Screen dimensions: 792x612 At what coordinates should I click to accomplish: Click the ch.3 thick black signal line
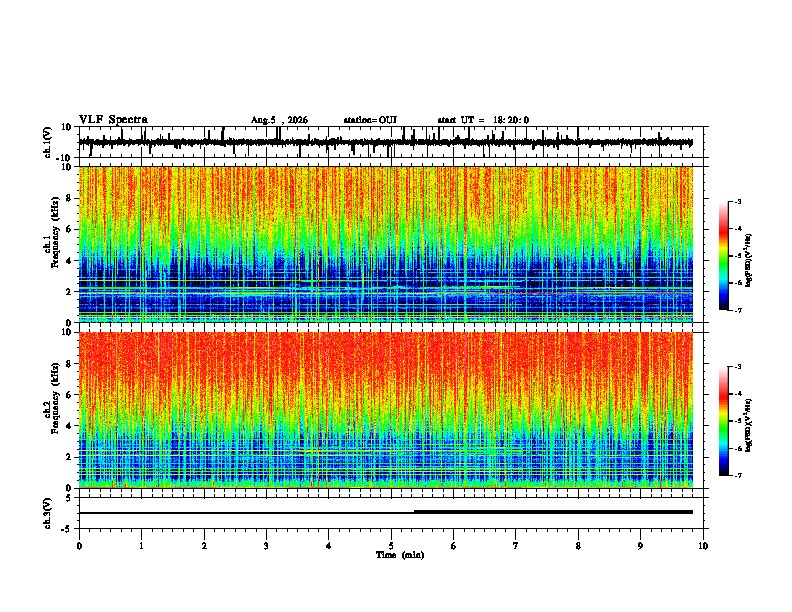pyautogui.click(x=553, y=512)
